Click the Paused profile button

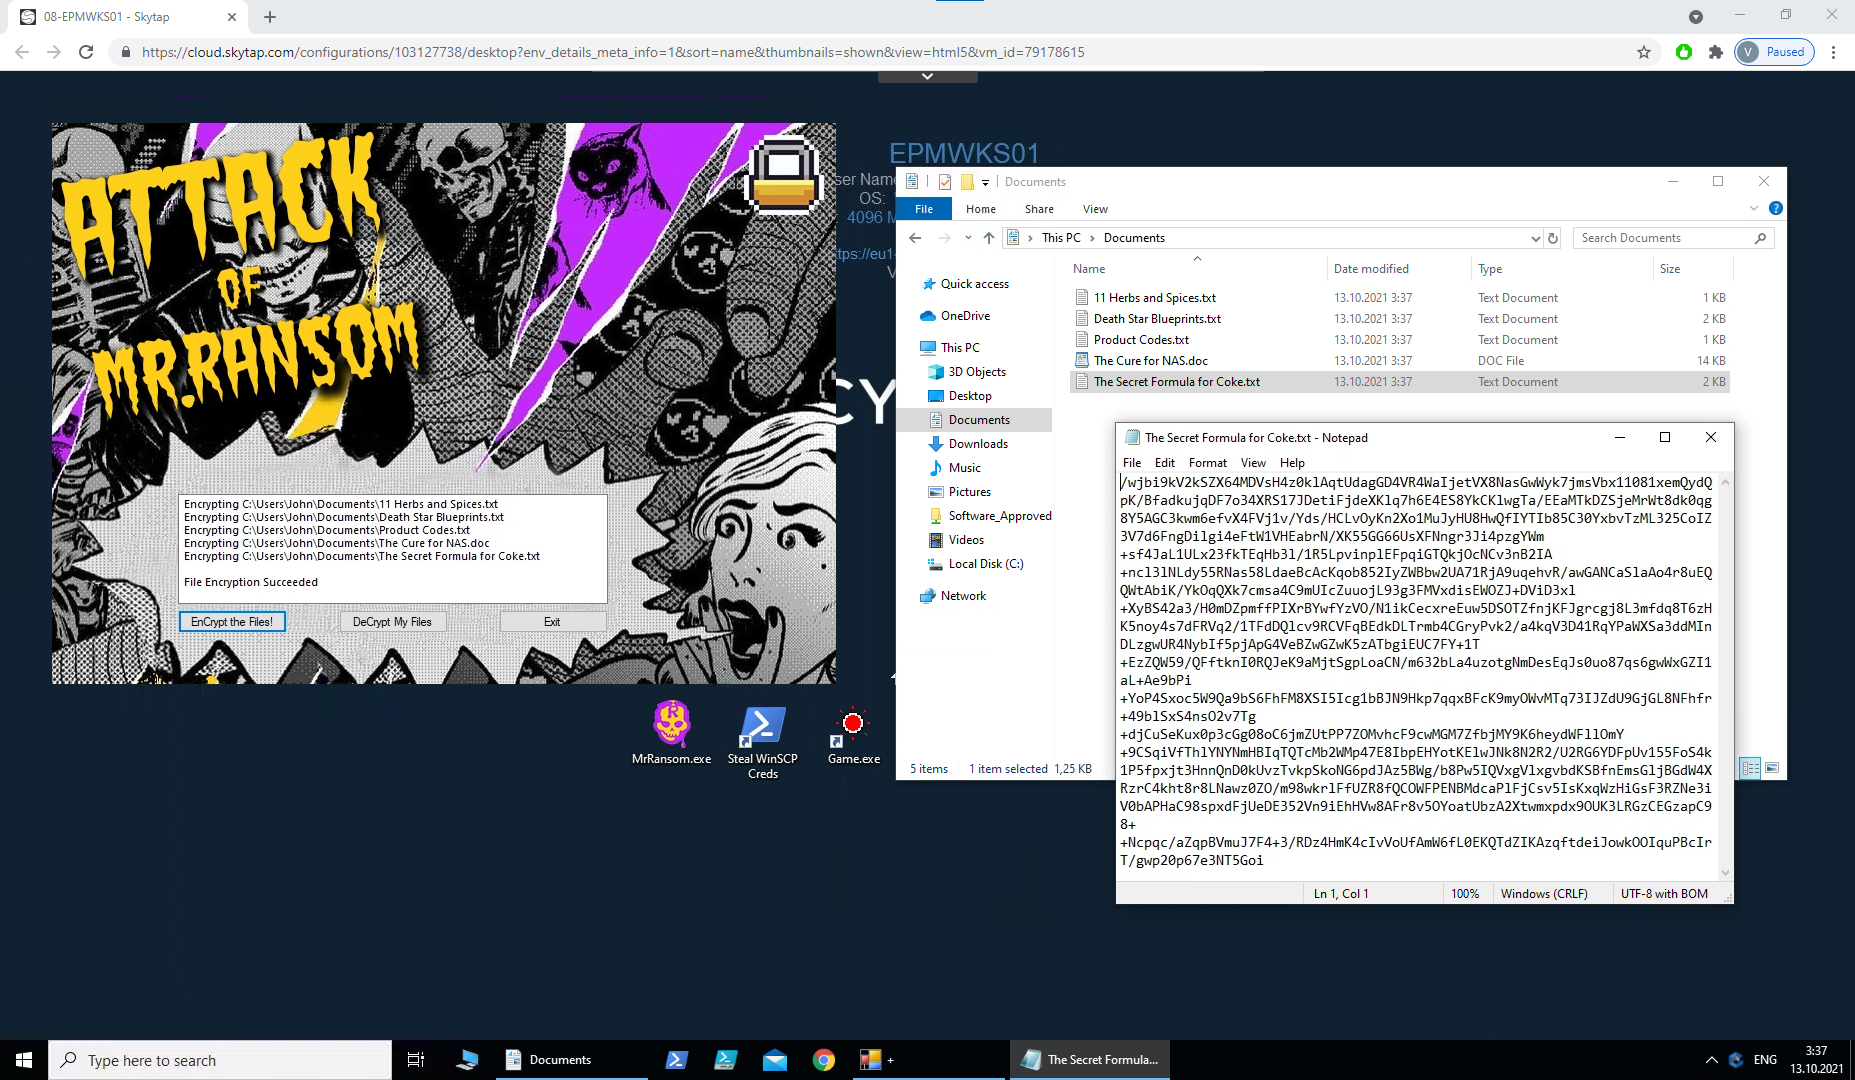tap(1774, 52)
